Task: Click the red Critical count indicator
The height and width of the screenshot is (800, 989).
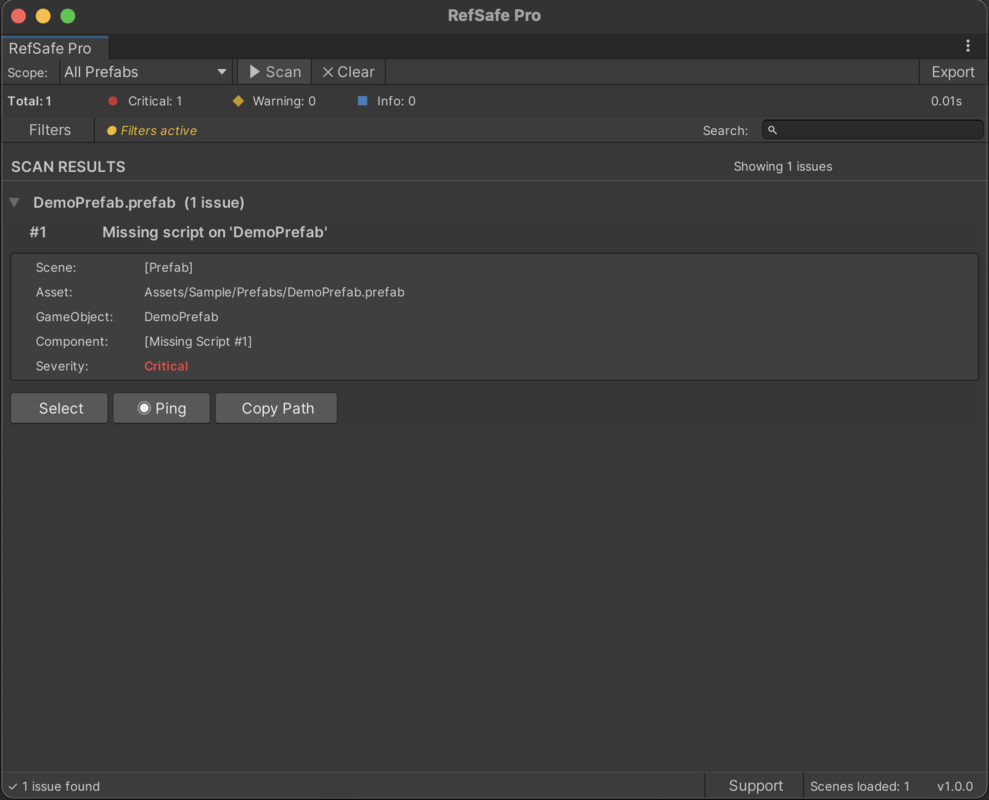Action: [145, 101]
